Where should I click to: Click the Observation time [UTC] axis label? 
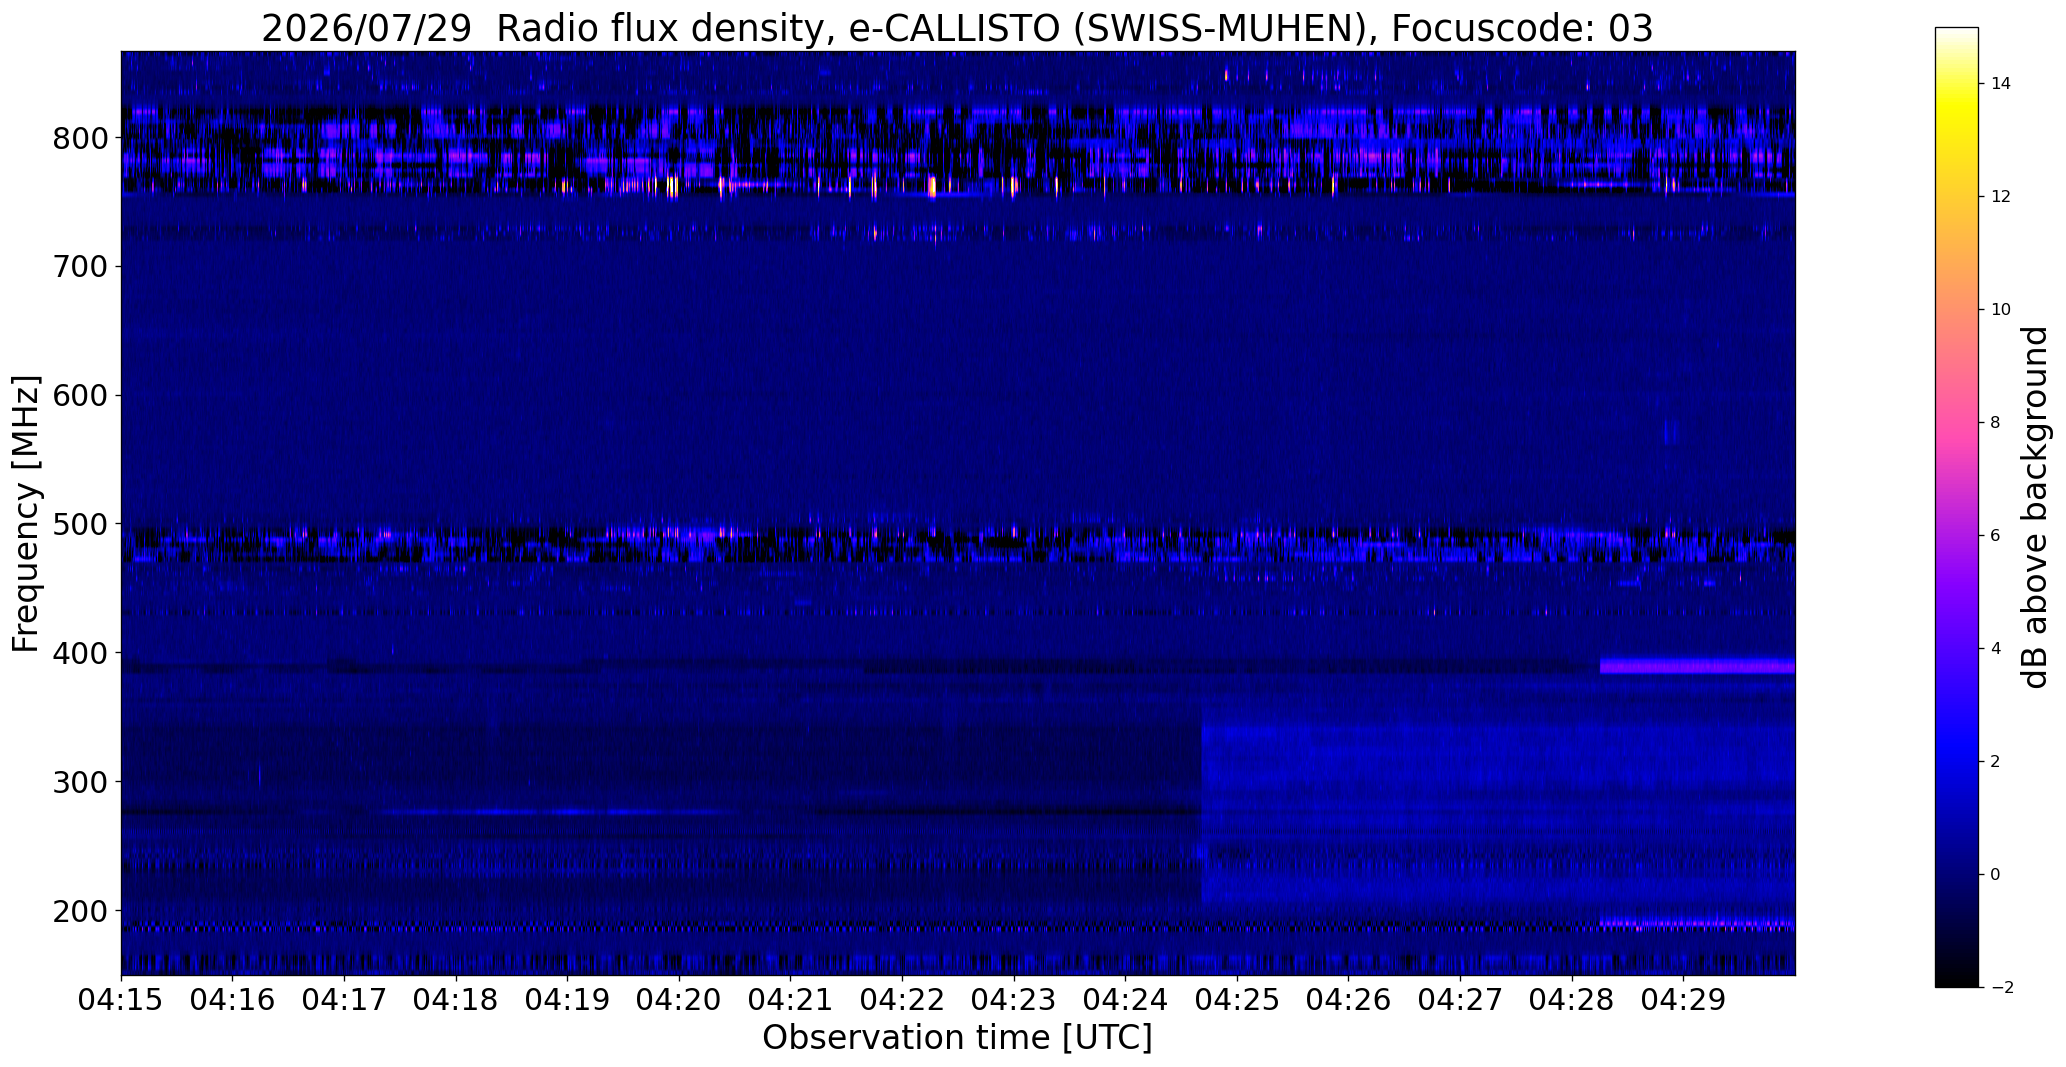[957, 1038]
